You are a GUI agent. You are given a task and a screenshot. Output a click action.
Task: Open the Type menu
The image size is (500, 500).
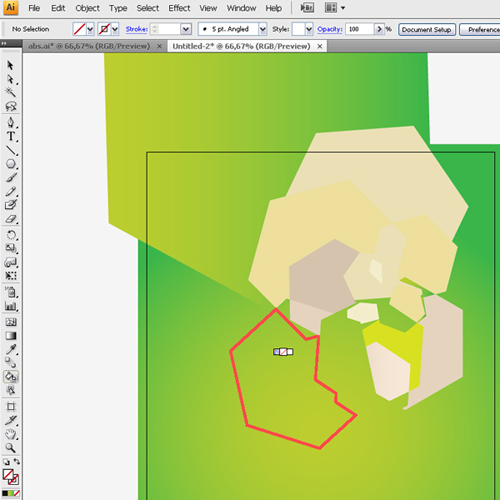[118, 8]
